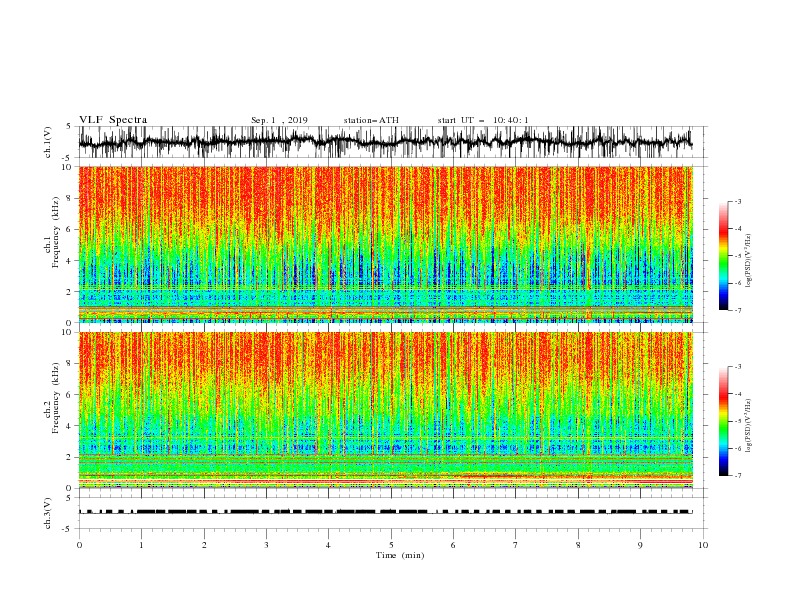Click the ch.3 dashed signal trace
The height and width of the screenshot is (612, 792).
point(386,512)
